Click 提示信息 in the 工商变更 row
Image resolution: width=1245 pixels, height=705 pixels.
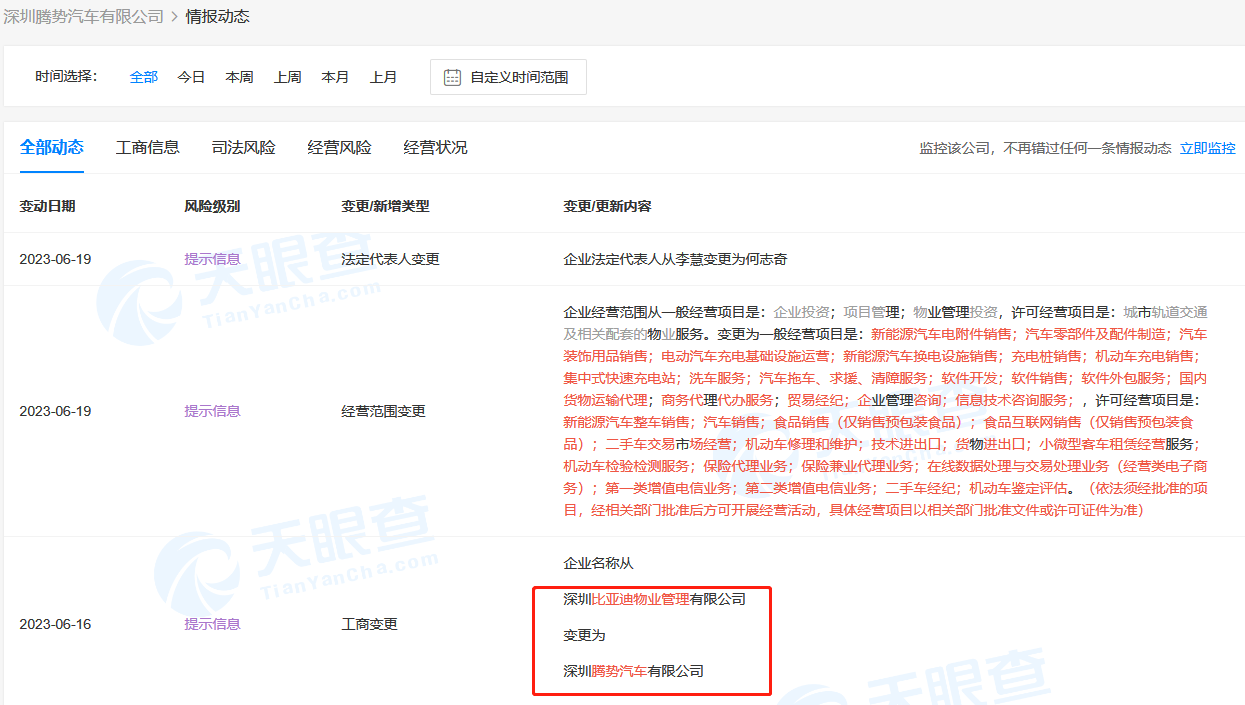tap(212, 624)
